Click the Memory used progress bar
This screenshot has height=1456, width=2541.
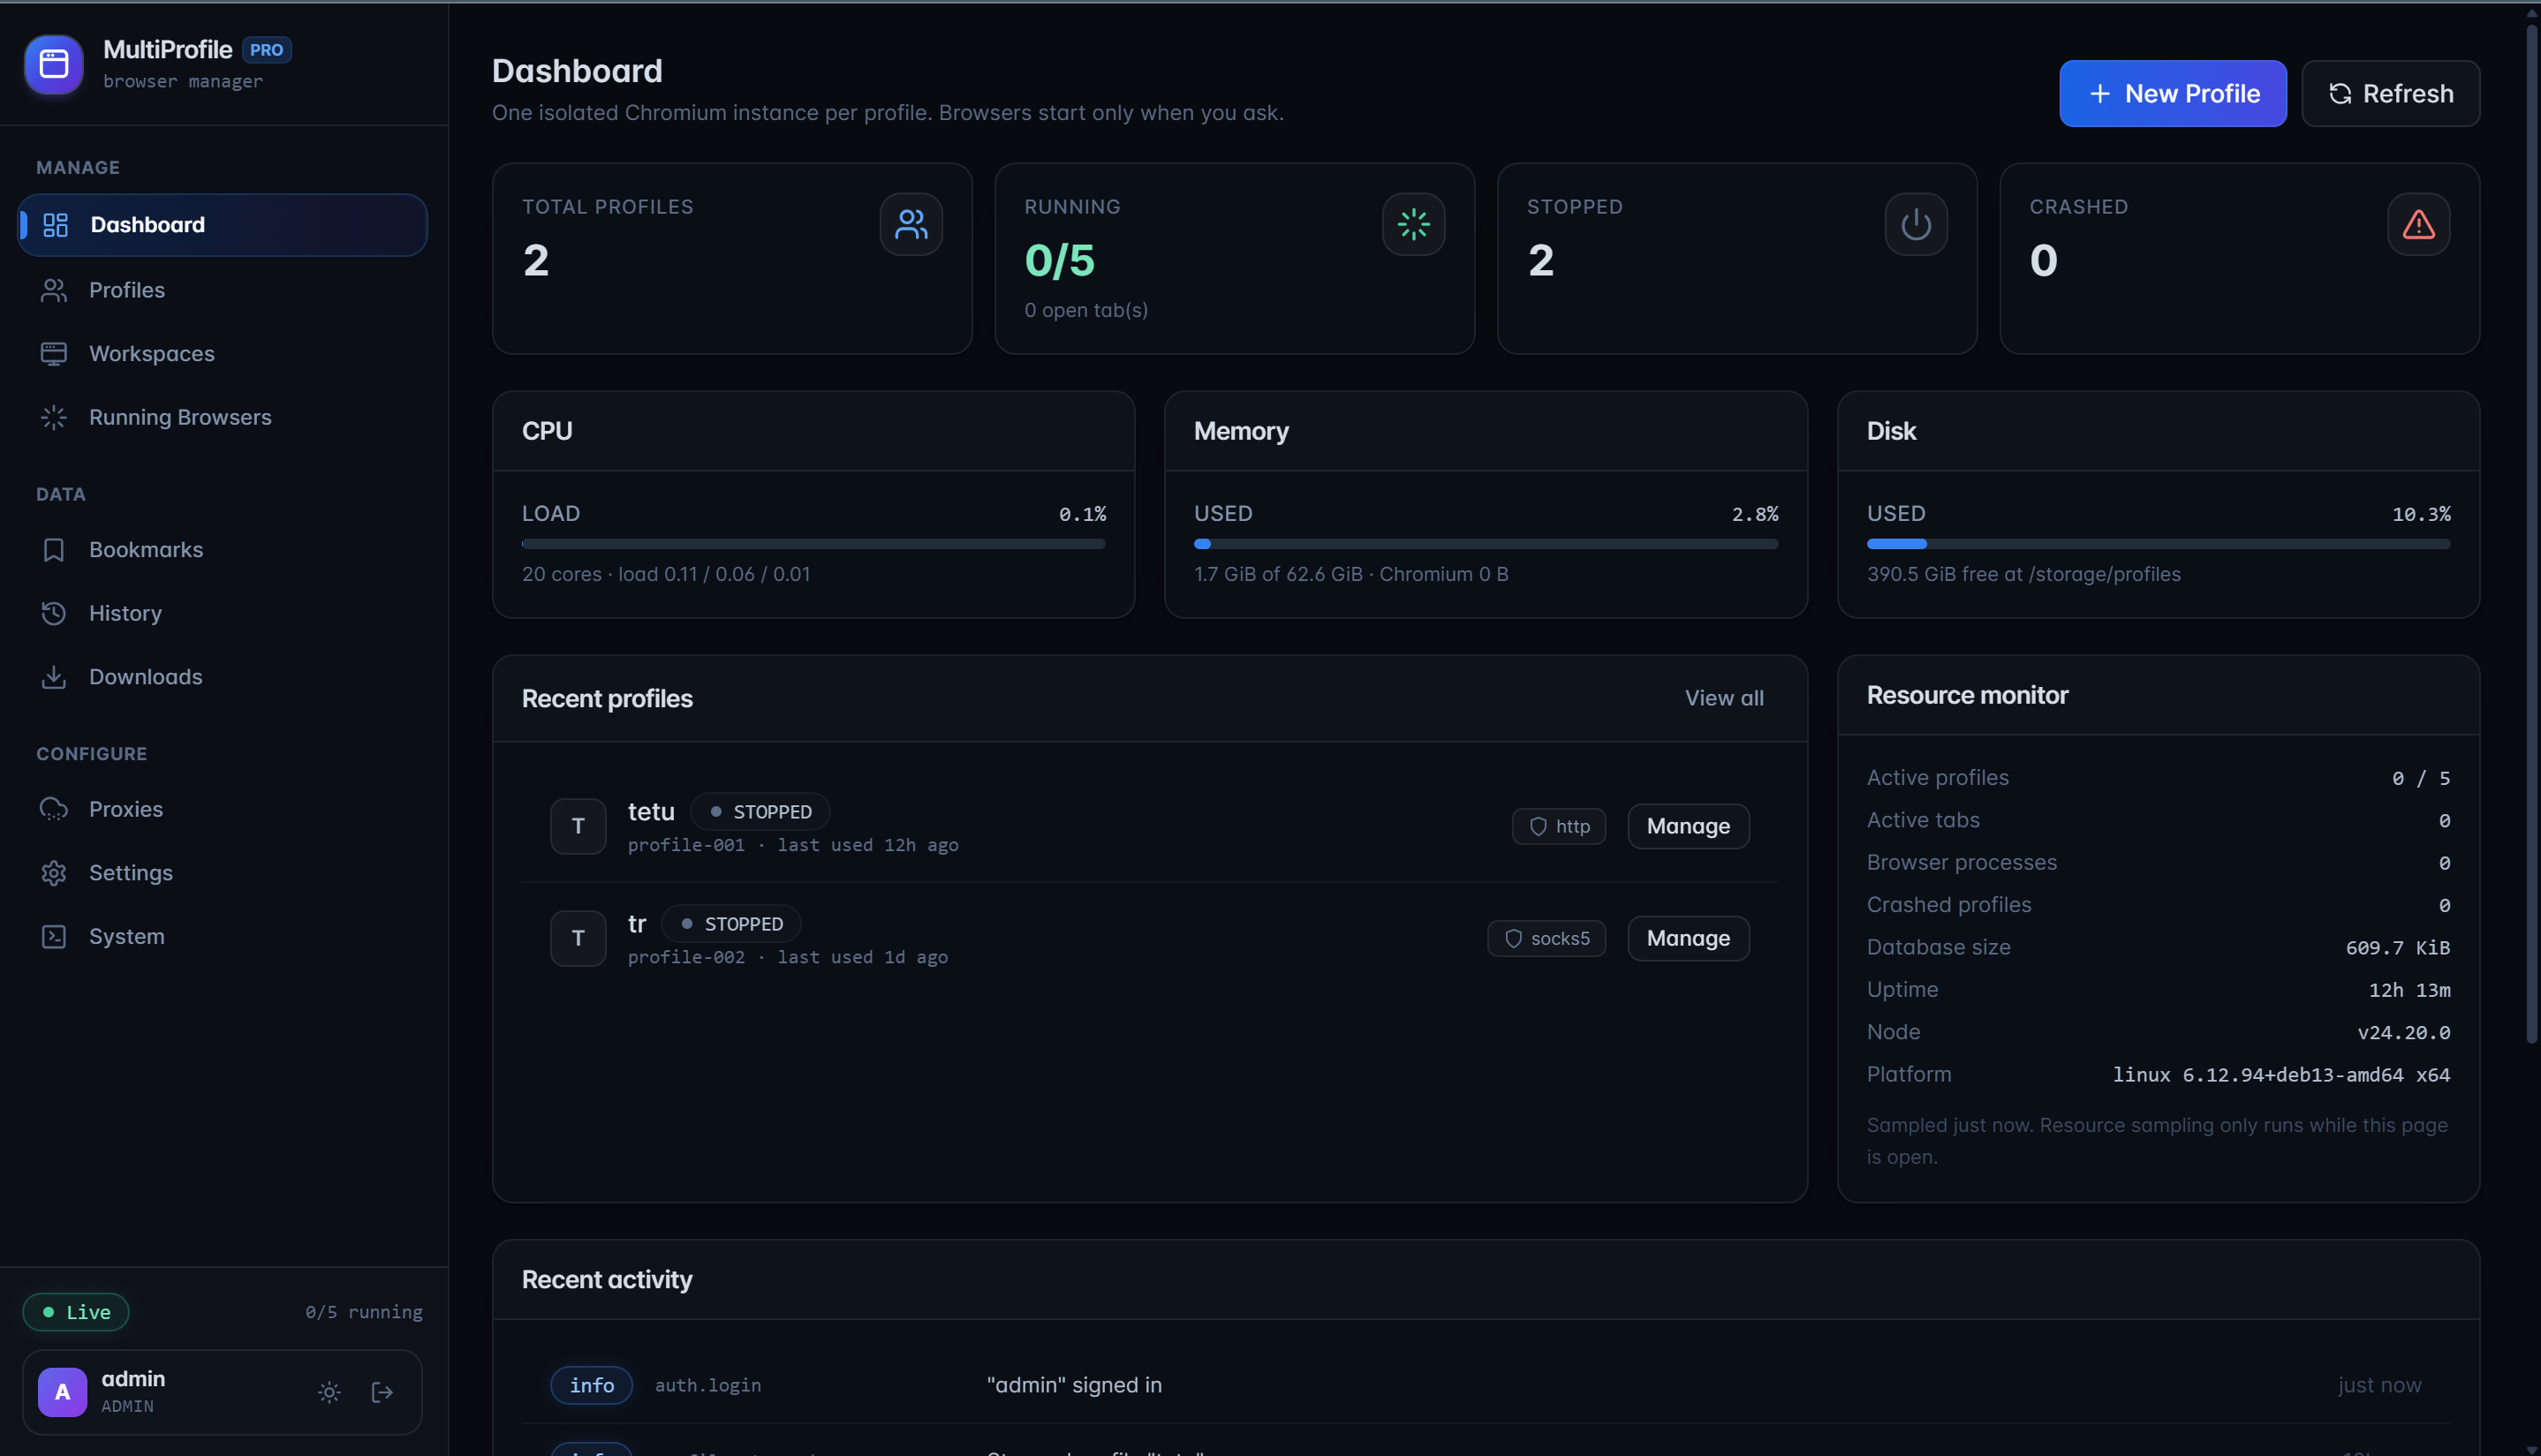[x=1485, y=544]
